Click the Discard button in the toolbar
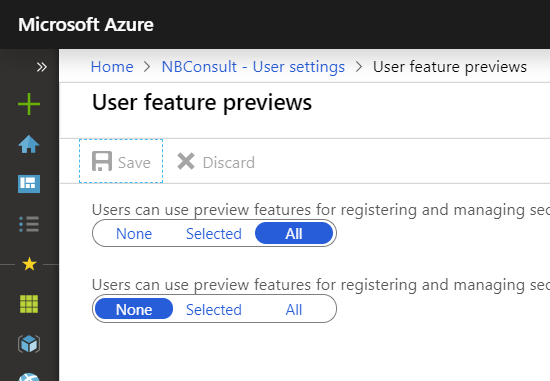The image size is (550, 381). (x=216, y=162)
